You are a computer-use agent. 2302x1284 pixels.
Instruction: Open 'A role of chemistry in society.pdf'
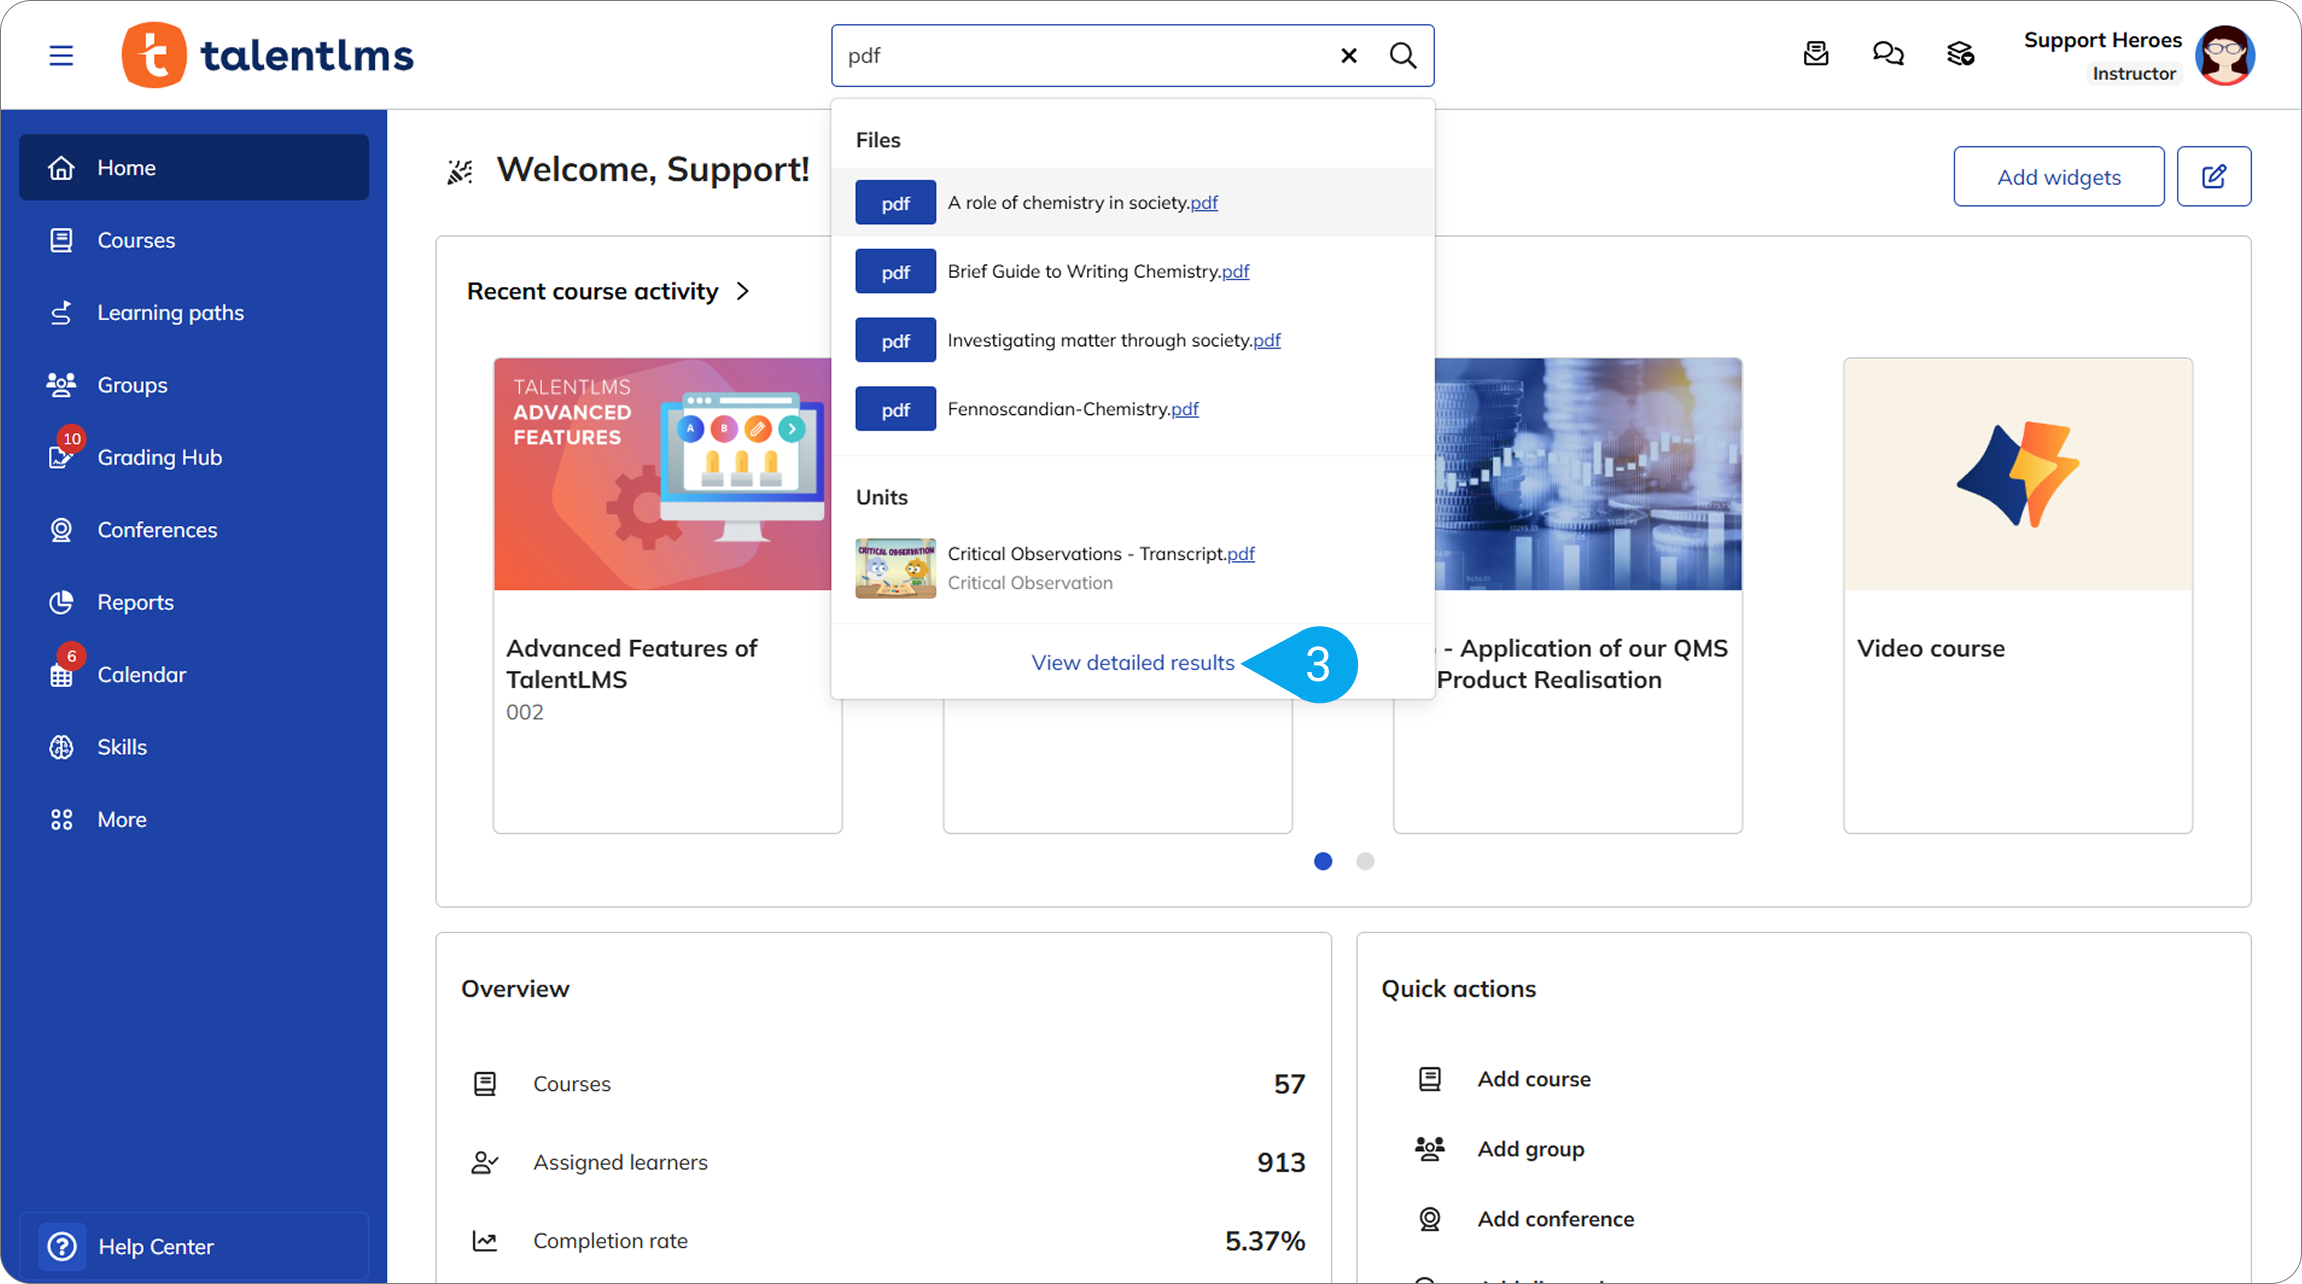[1133, 202]
